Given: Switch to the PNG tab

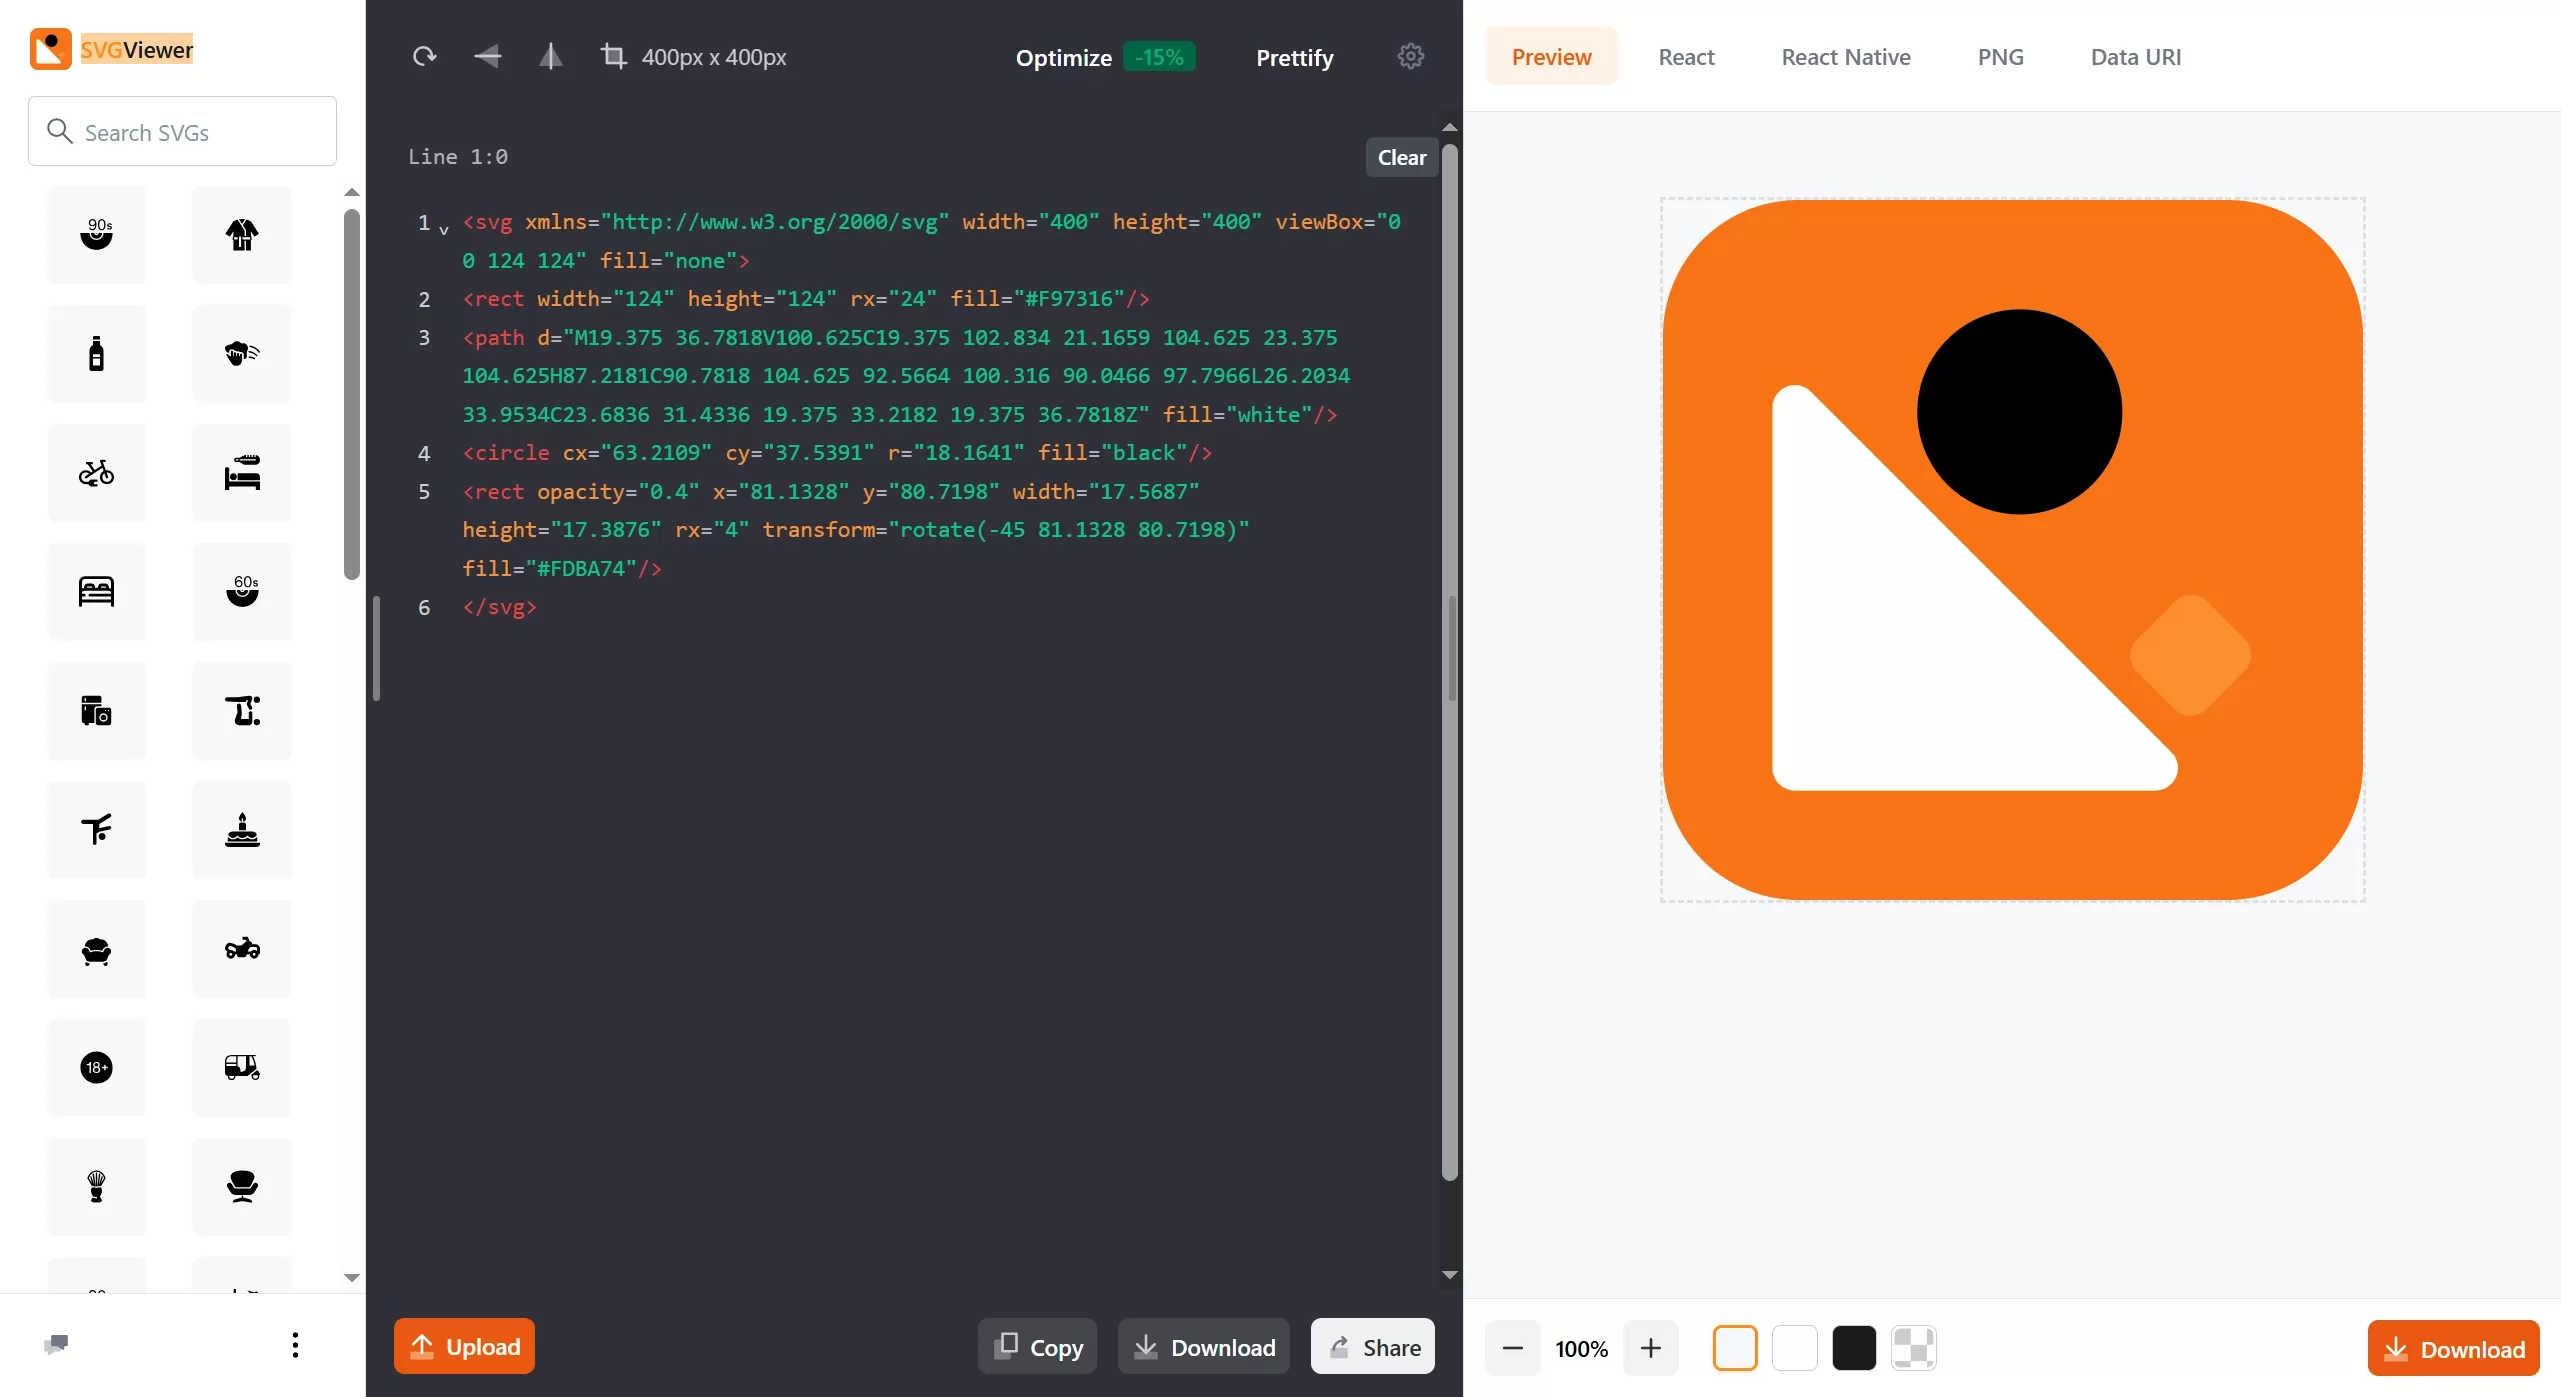Looking at the screenshot, I should pos(2001,57).
